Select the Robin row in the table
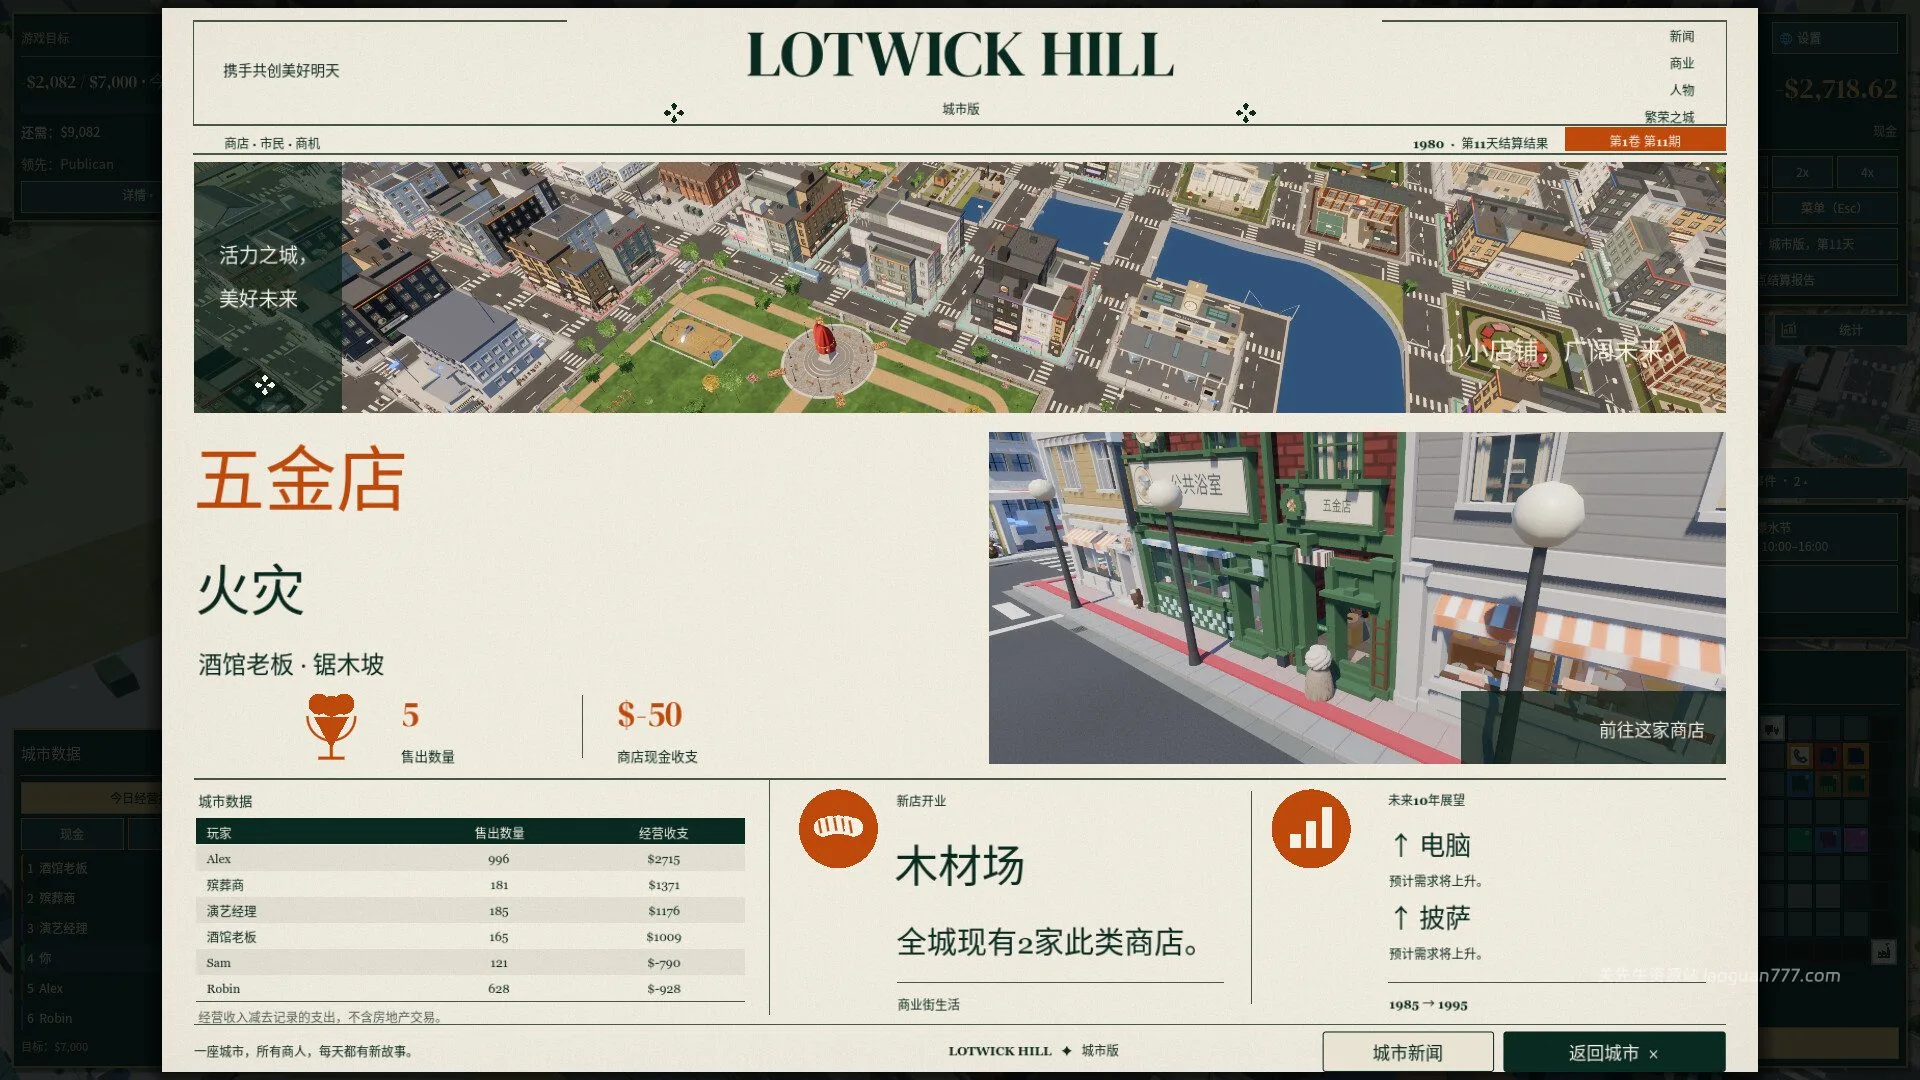The height and width of the screenshot is (1080, 1920). tap(470, 989)
